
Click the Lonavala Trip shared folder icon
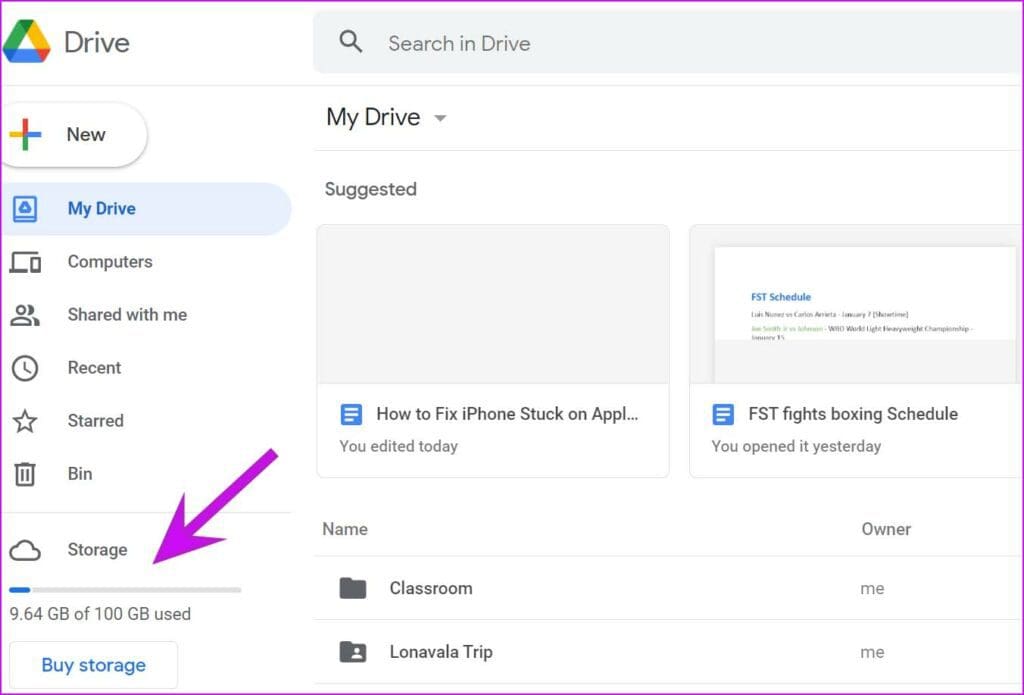[353, 652]
